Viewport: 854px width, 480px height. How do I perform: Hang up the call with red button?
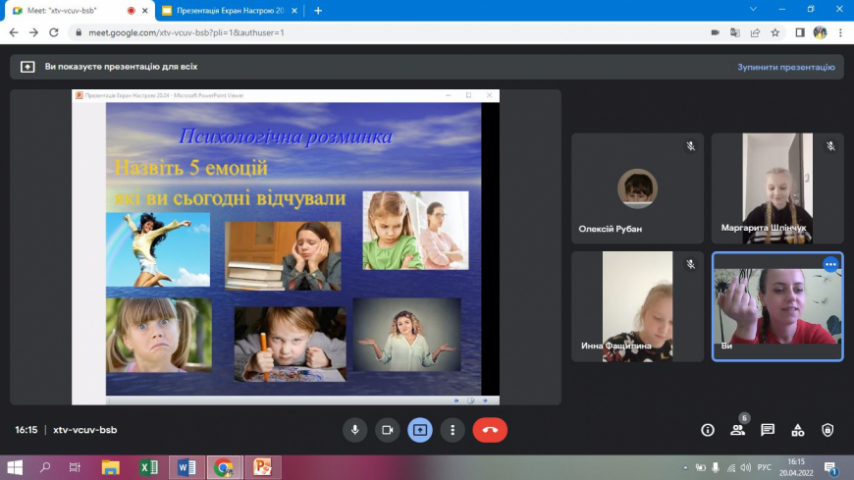490,430
